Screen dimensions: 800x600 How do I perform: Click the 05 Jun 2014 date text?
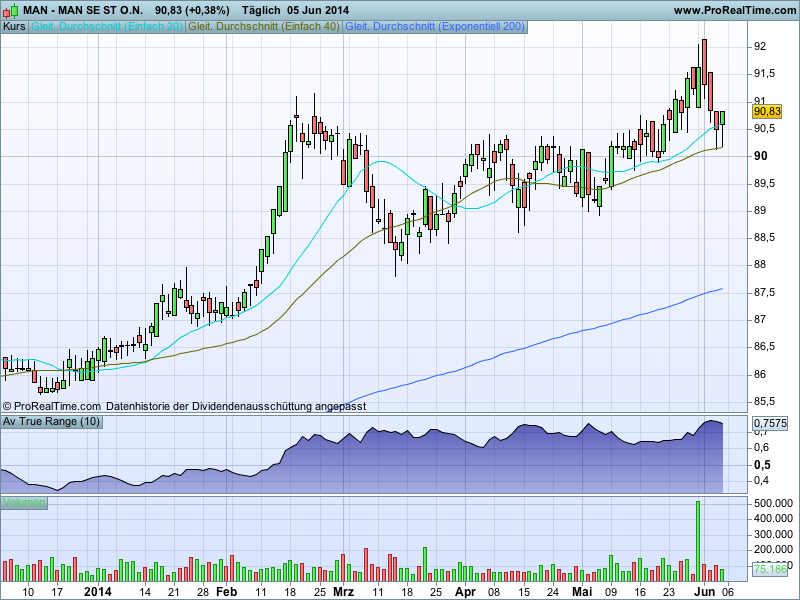point(317,10)
